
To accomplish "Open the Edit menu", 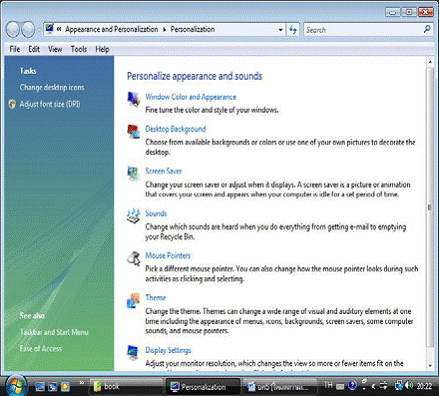I will click(34, 49).
